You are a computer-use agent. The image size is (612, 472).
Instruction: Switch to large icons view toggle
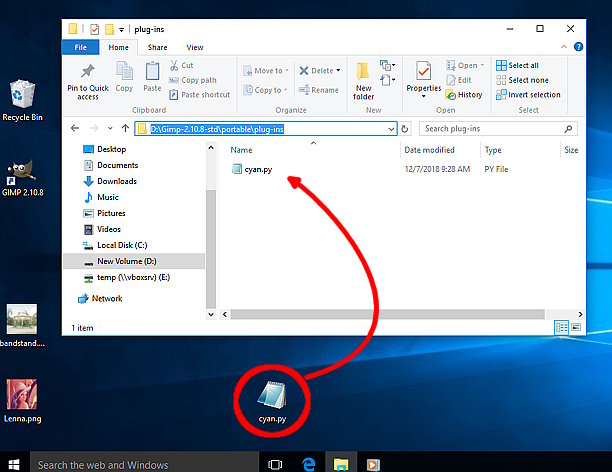point(574,327)
